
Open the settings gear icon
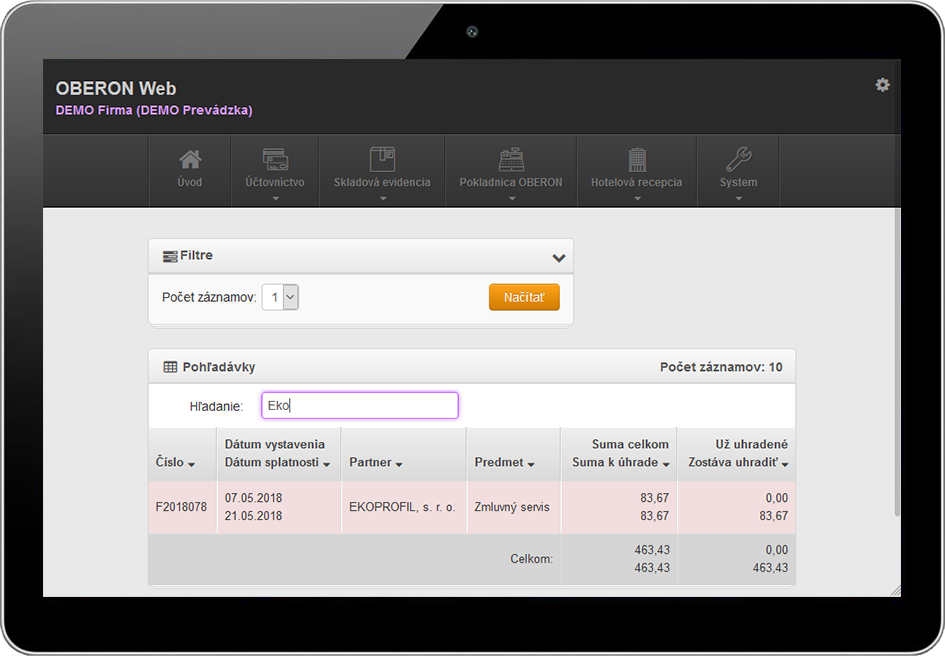click(882, 85)
